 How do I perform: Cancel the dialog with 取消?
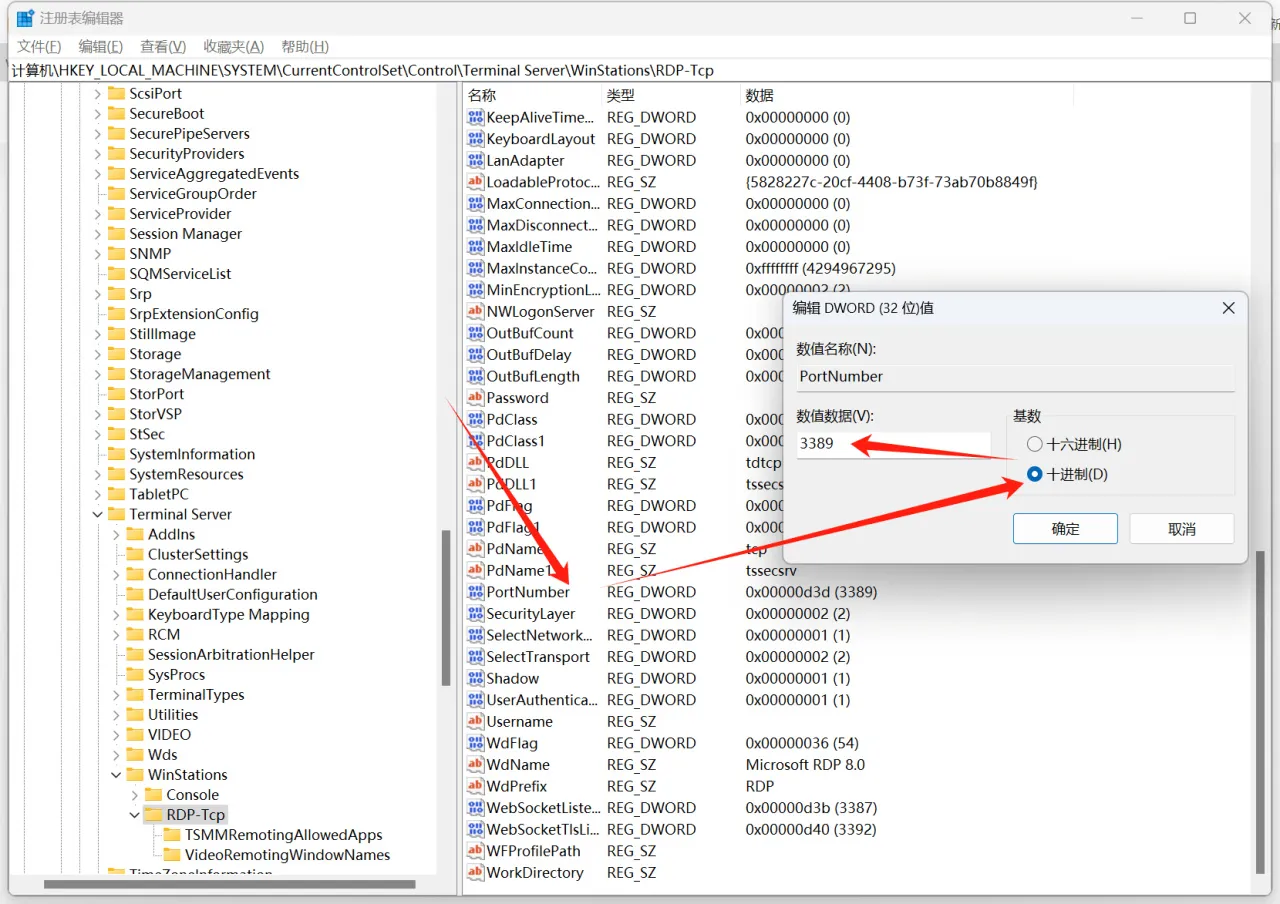coord(1182,529)
